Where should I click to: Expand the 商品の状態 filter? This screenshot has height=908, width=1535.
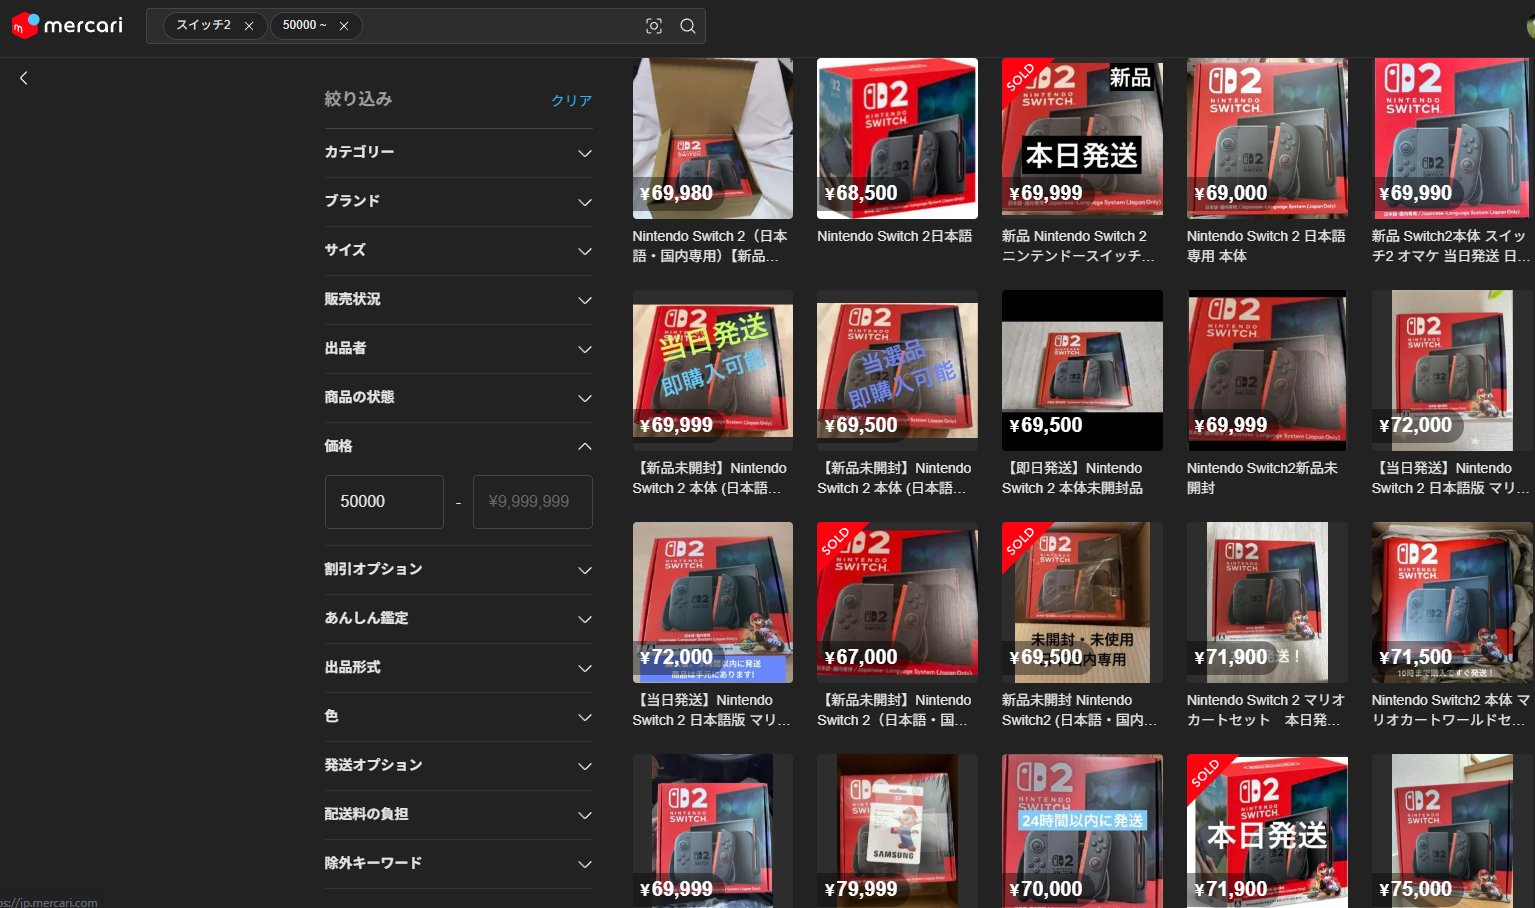458,398
